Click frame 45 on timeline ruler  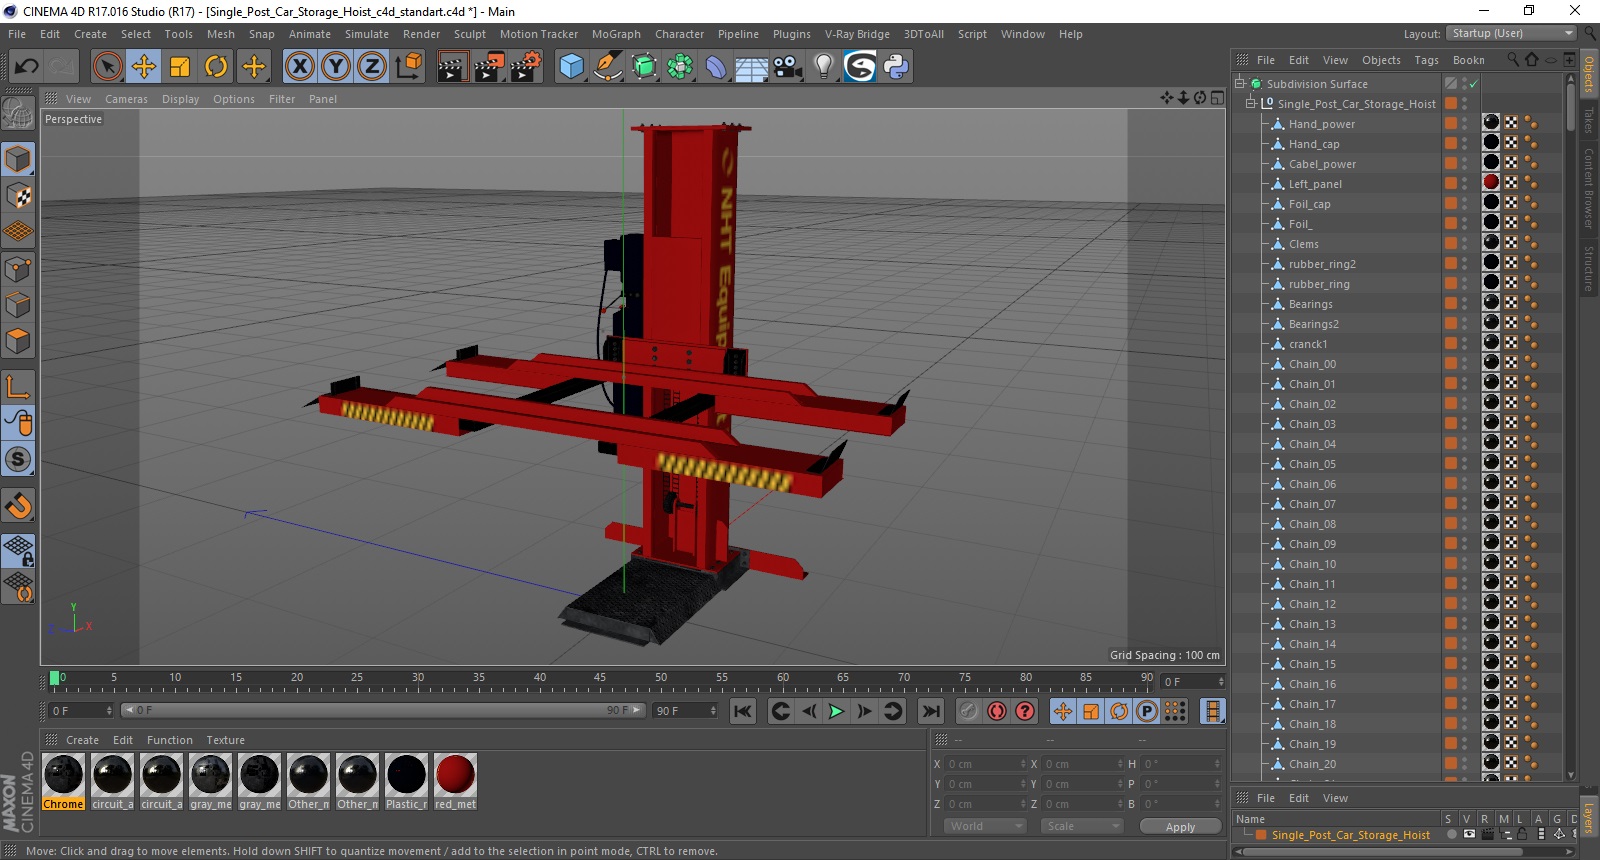pyautogui.click(x=600, y=678)
